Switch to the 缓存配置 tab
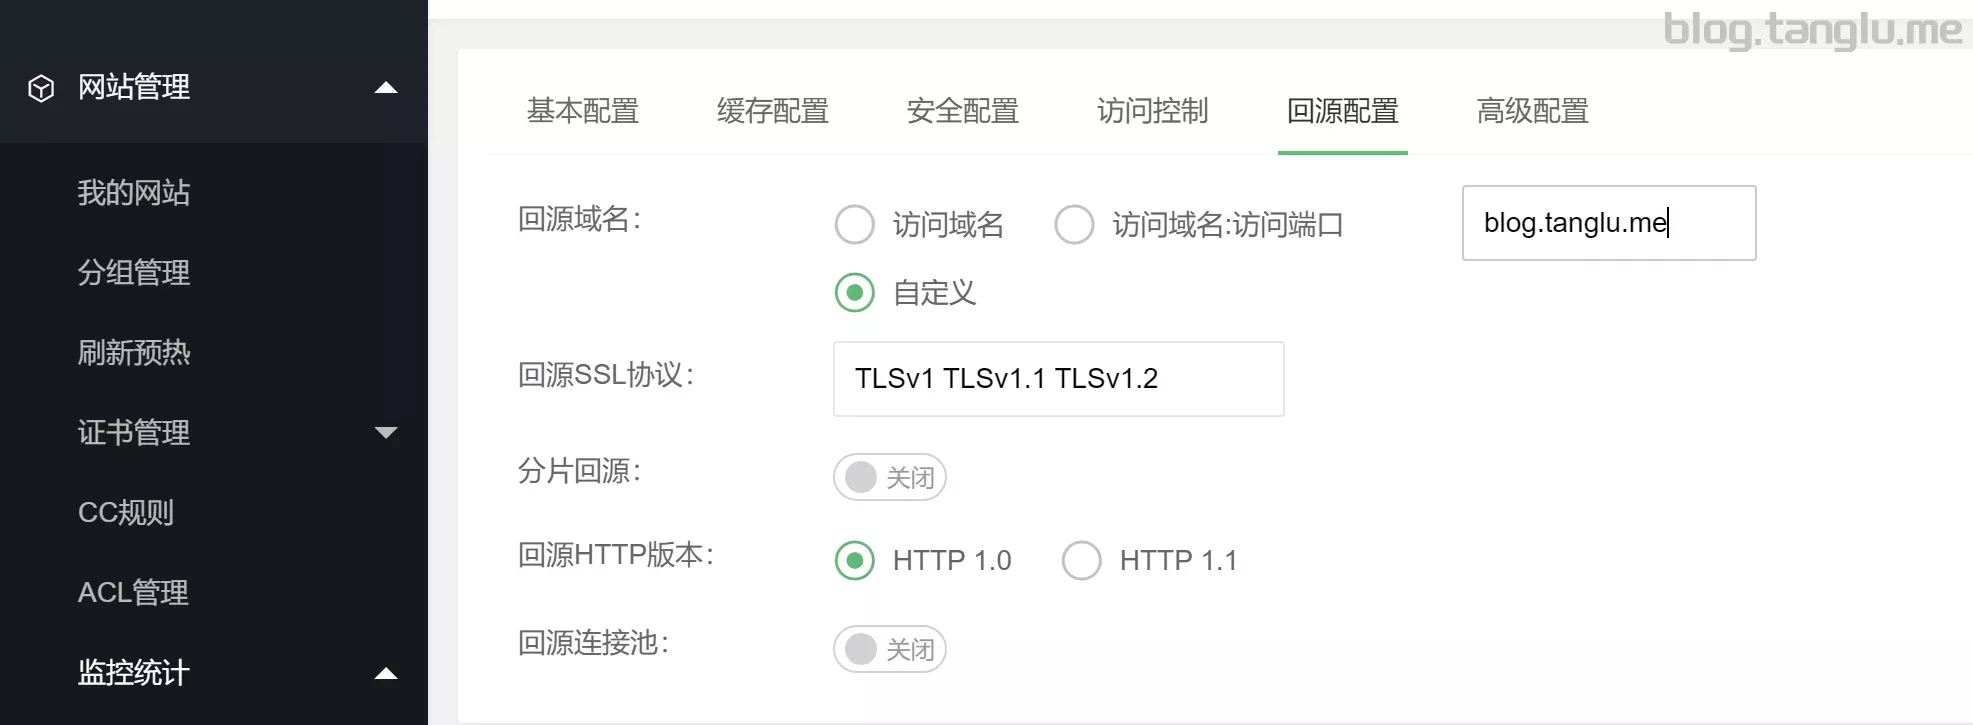1973x725 pixels. (x=773, y=110)
